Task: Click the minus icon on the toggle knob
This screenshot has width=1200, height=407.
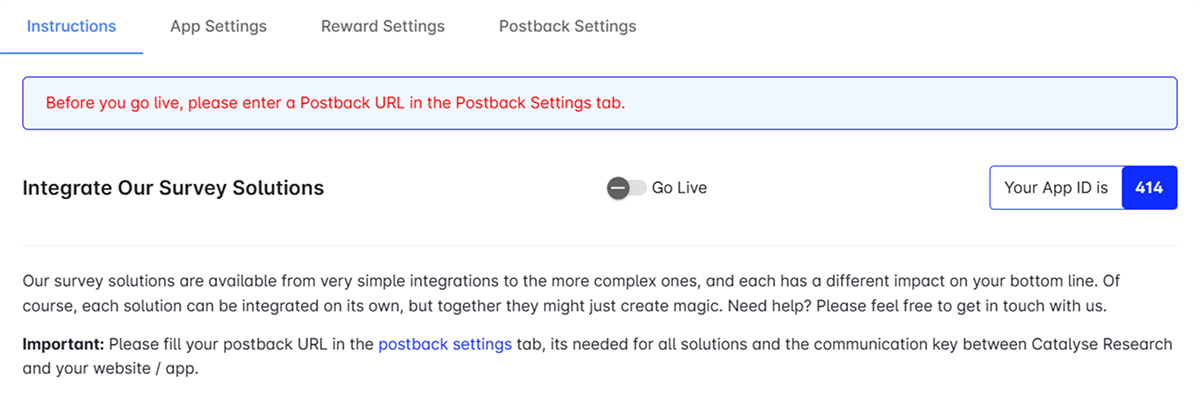Action: point(618,188)
